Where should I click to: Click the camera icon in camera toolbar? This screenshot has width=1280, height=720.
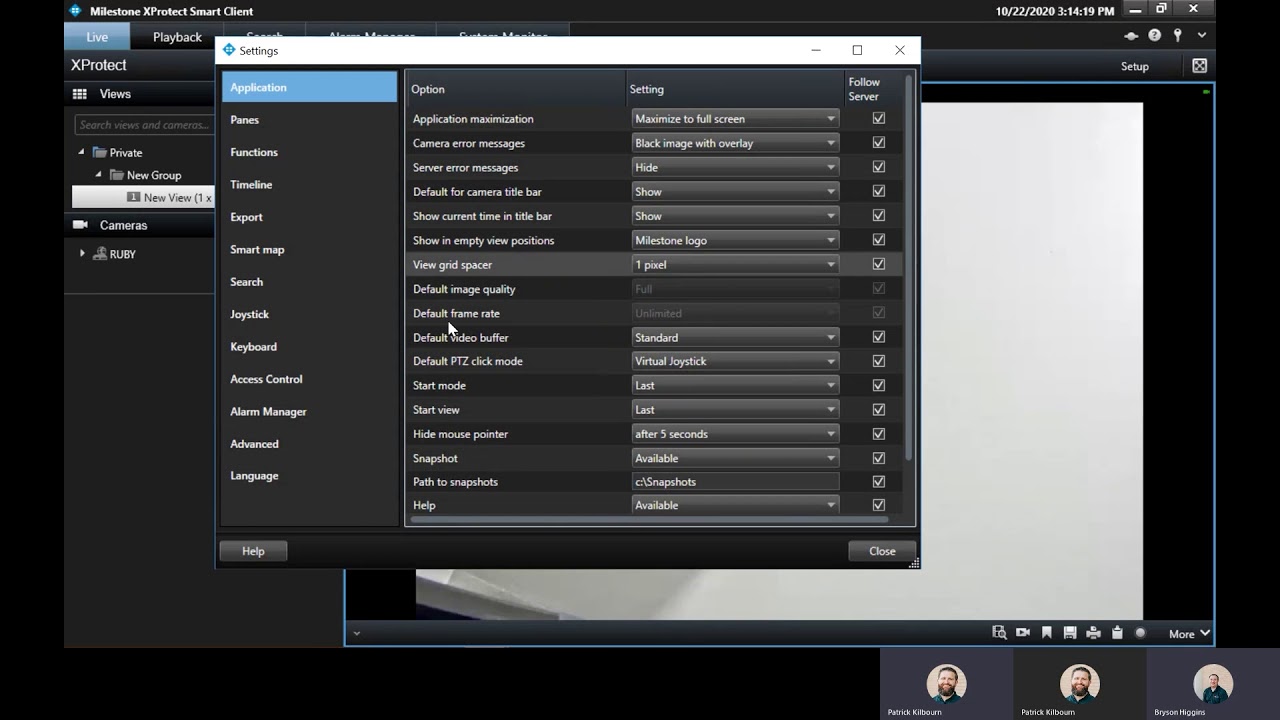[x=1023, y=633]
